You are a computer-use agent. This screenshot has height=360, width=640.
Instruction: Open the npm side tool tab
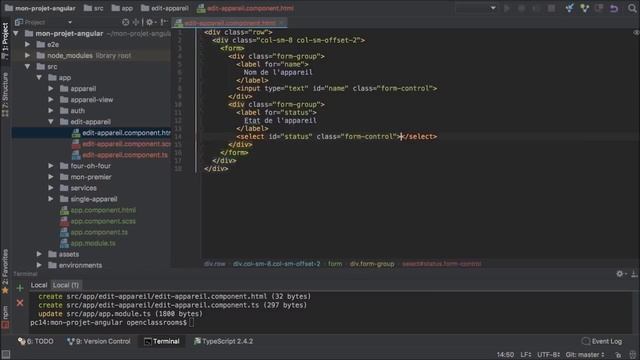pyautogui.click(x=5, y=317)
